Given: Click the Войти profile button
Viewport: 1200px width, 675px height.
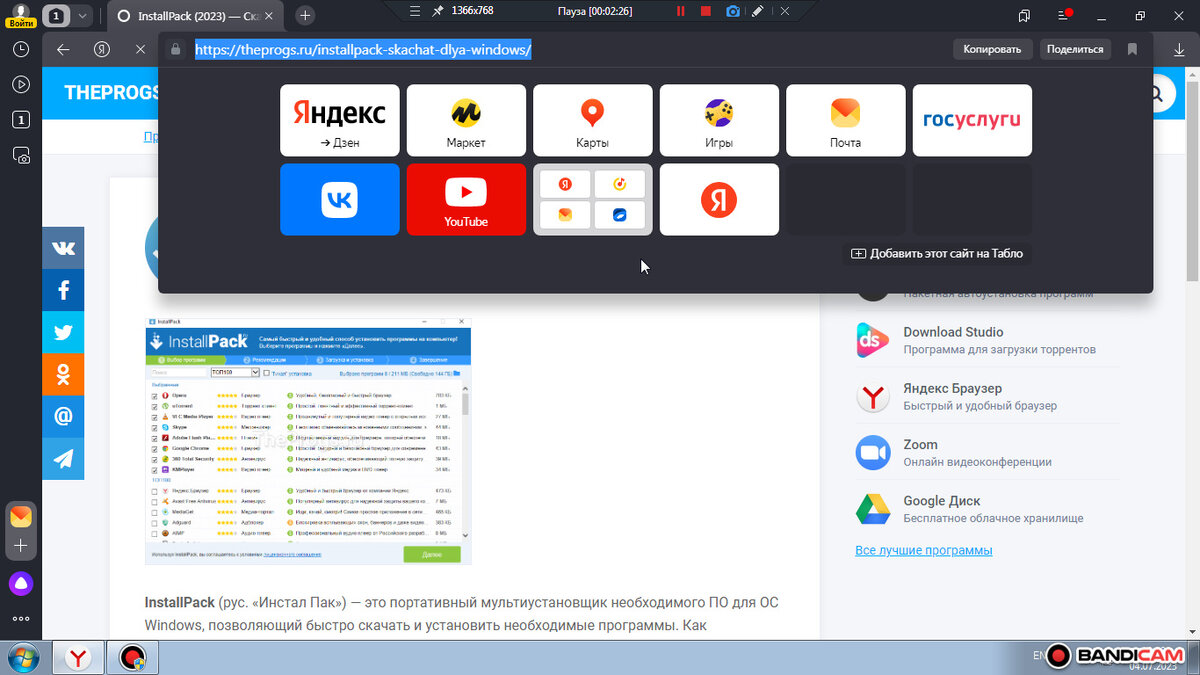Looking at the screenshot, I should click(x=21, y=15).
